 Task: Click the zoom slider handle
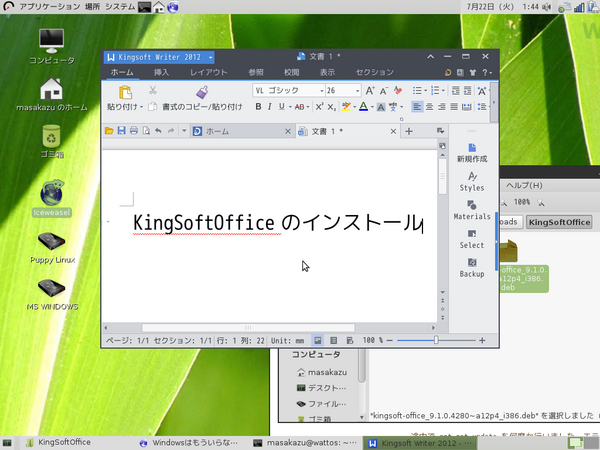pos(436,340)
